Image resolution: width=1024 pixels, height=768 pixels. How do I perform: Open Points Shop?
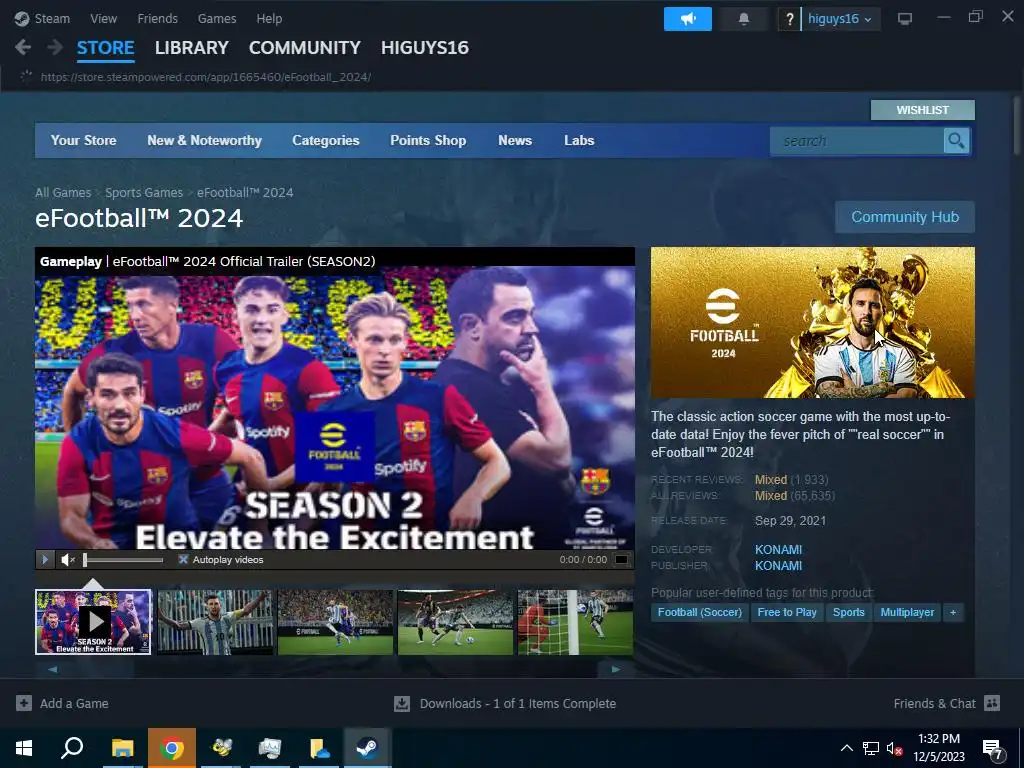[428, 140]
